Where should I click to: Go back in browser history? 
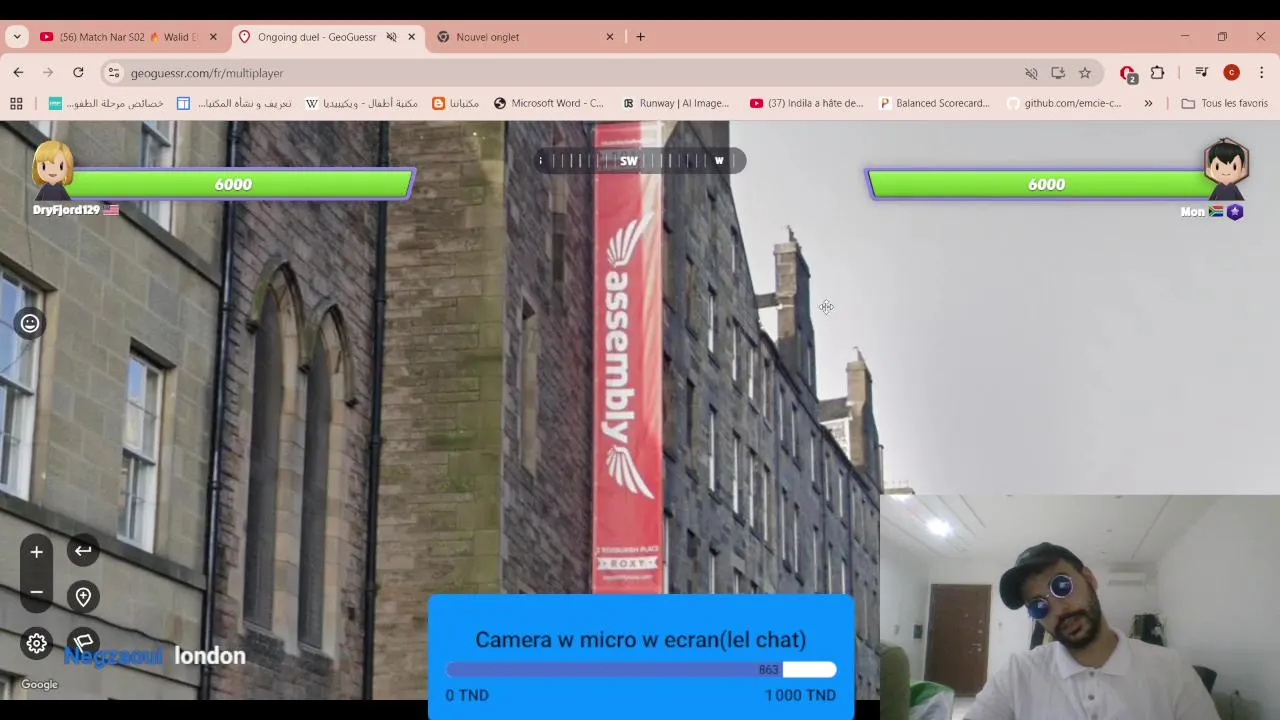pyautogui.click(x=18, y=73)
